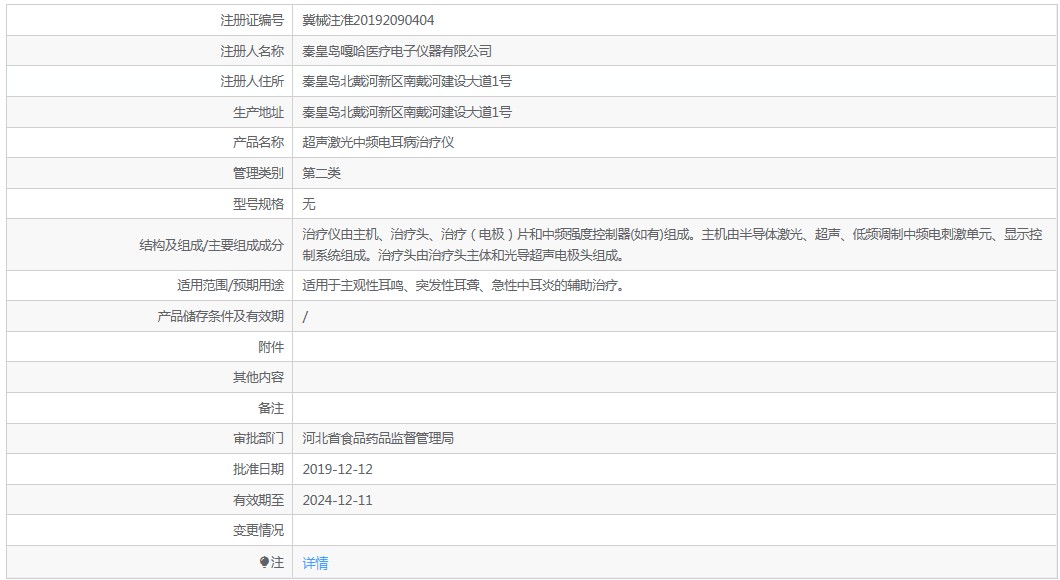This screenshot has width=1060, height=580.
Task: Select the address in 生产地址 row
Action: 407,112
